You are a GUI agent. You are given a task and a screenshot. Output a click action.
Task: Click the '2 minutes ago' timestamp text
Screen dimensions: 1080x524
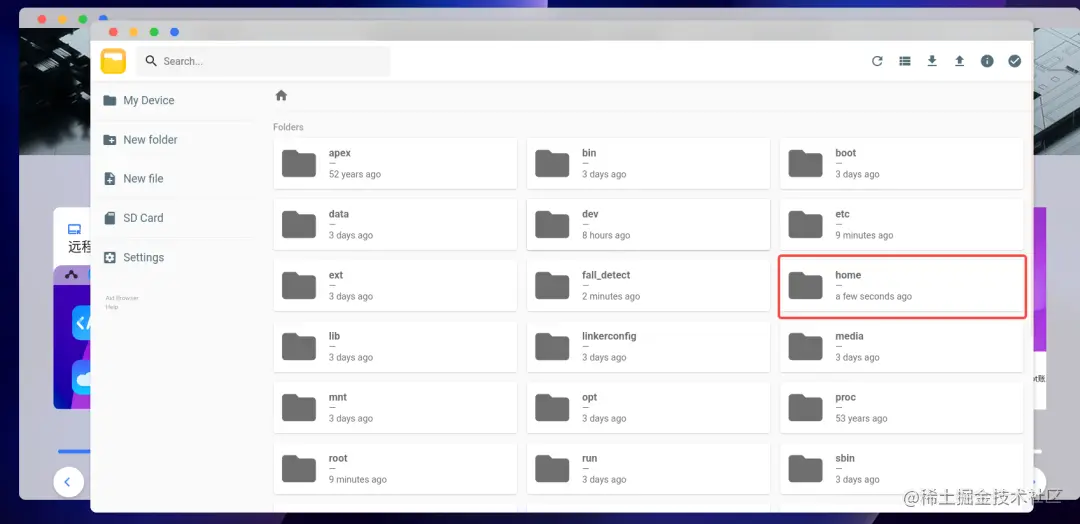click(x=611, y=297)
